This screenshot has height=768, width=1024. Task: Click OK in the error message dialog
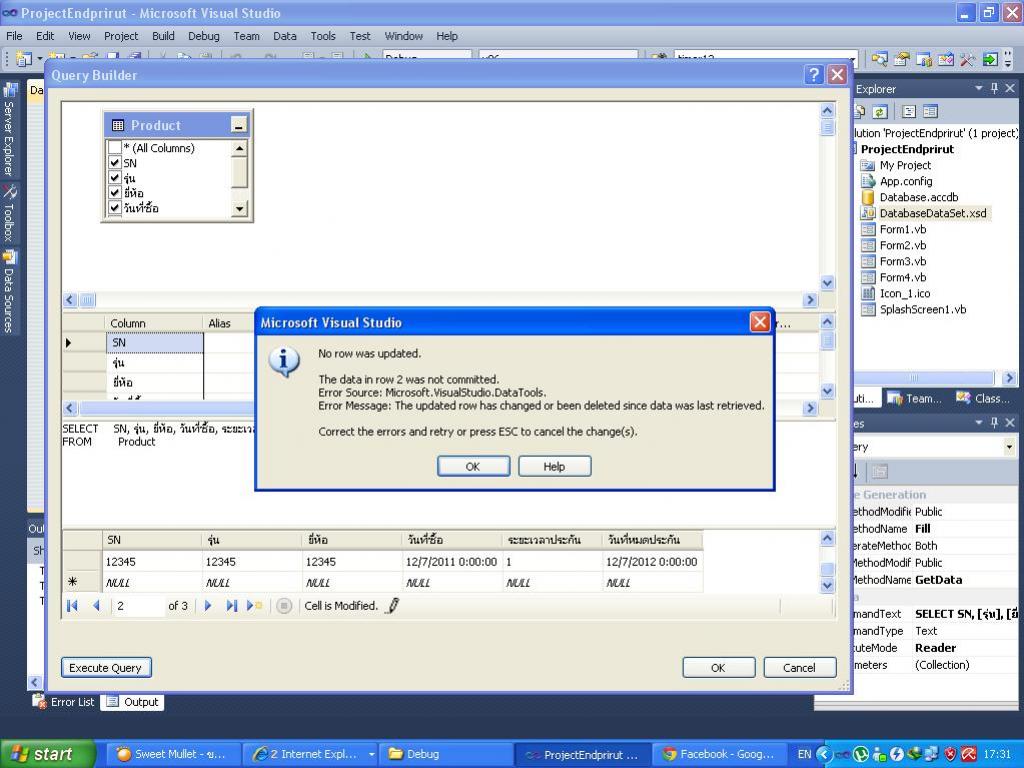(x=473, y=466)
